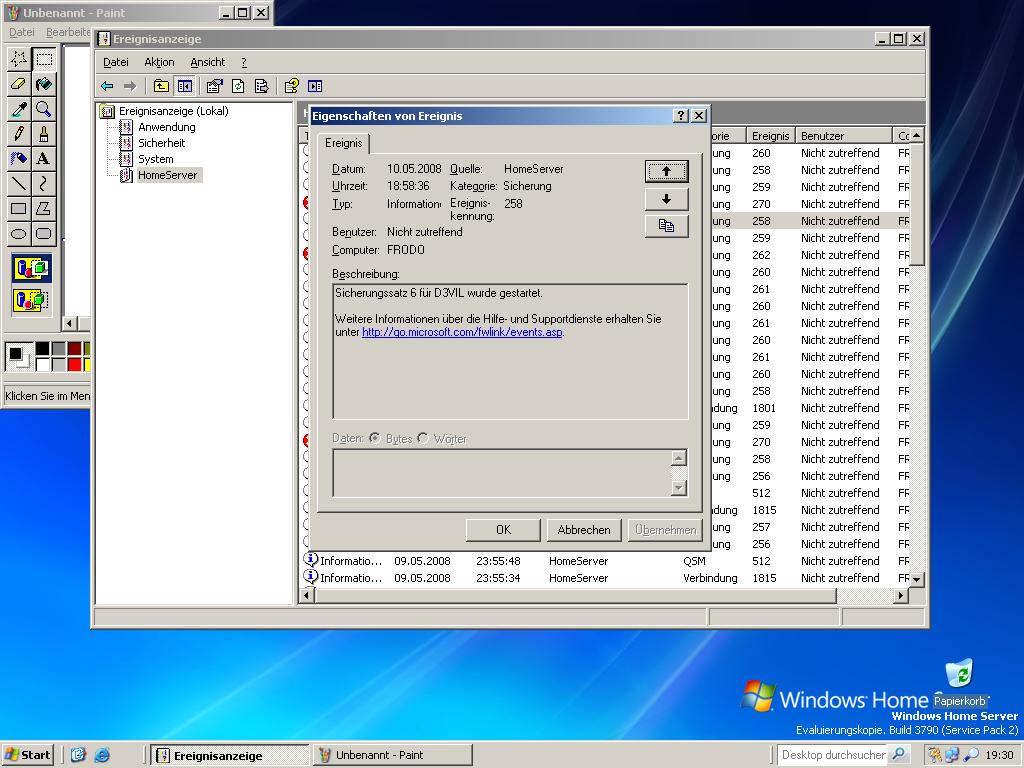Click the Desktop durchsuchen search field
This screenshot has width=1024, height=768.
(833, 755)
